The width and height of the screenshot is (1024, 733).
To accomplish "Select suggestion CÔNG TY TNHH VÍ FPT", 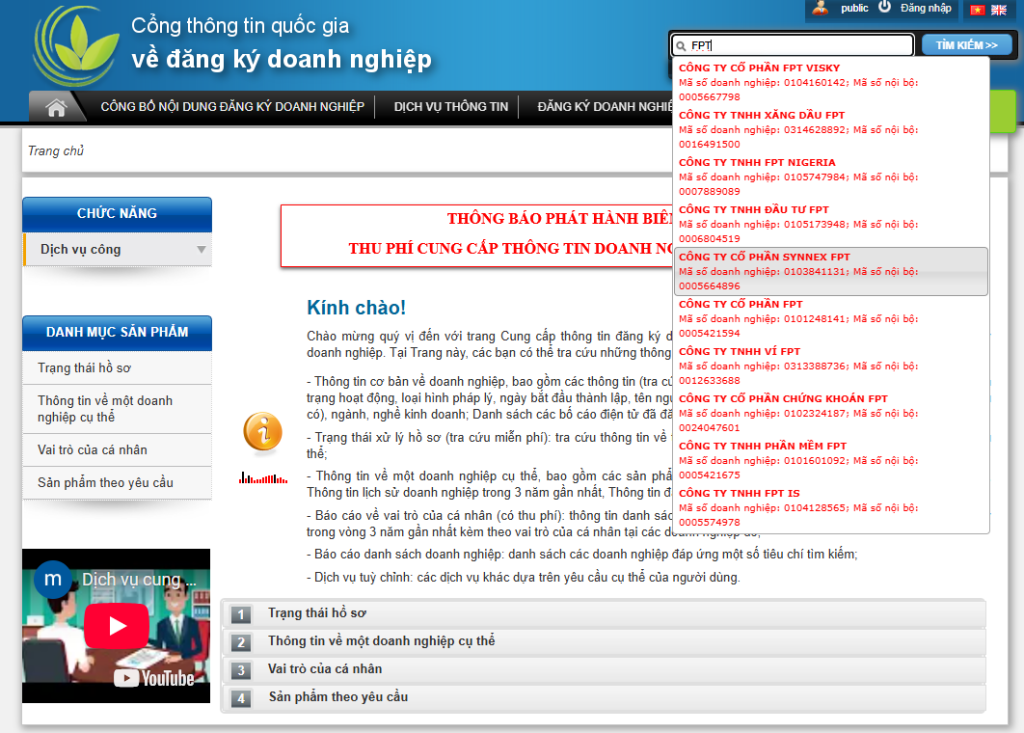I will (831, 366).
